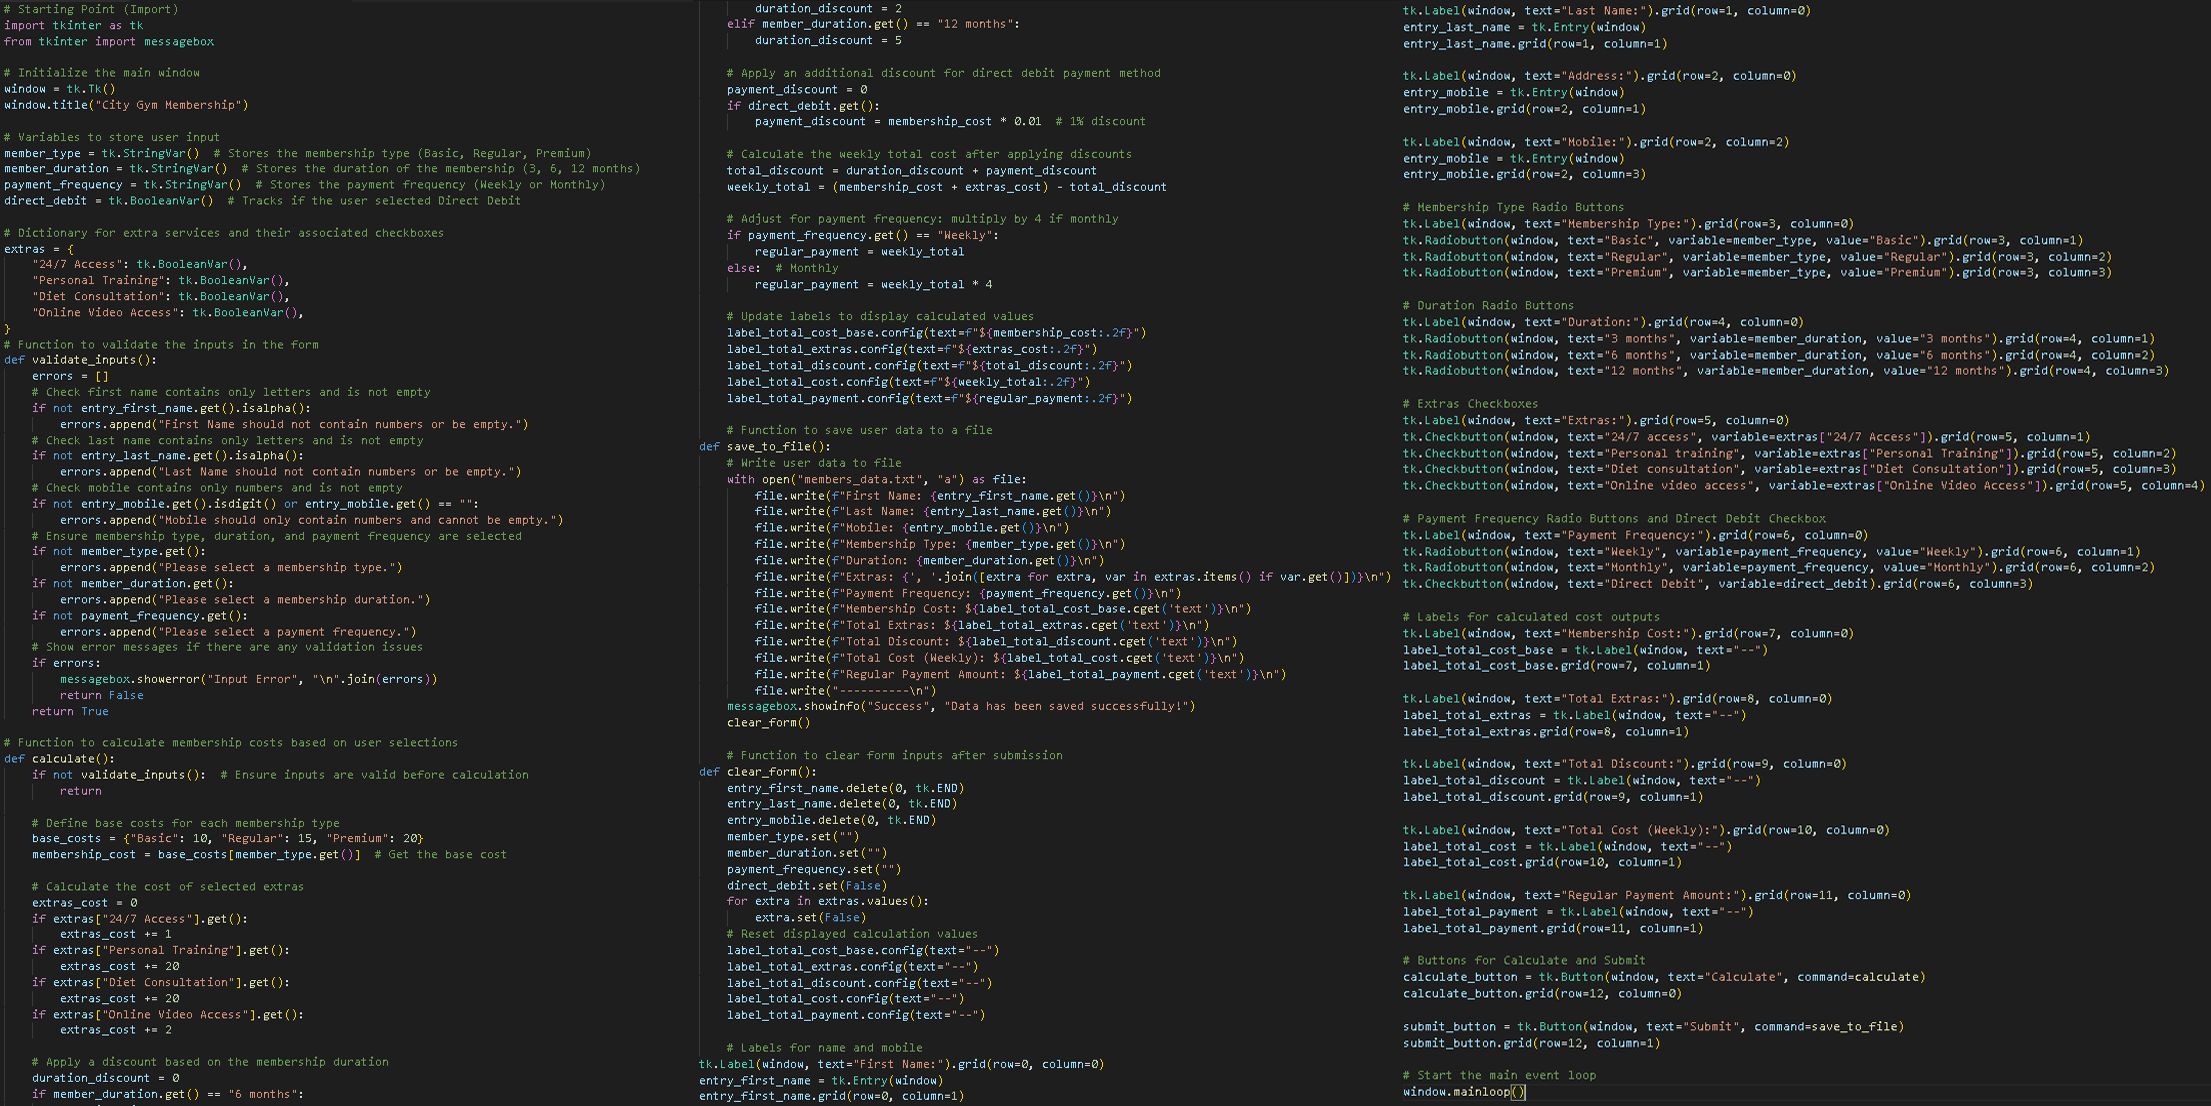Image resolution: width=2211 pixels, height=1106 pixels.
Task: Click the with open("members_data.txt", "a") line
Action: (x=877, y=479)
